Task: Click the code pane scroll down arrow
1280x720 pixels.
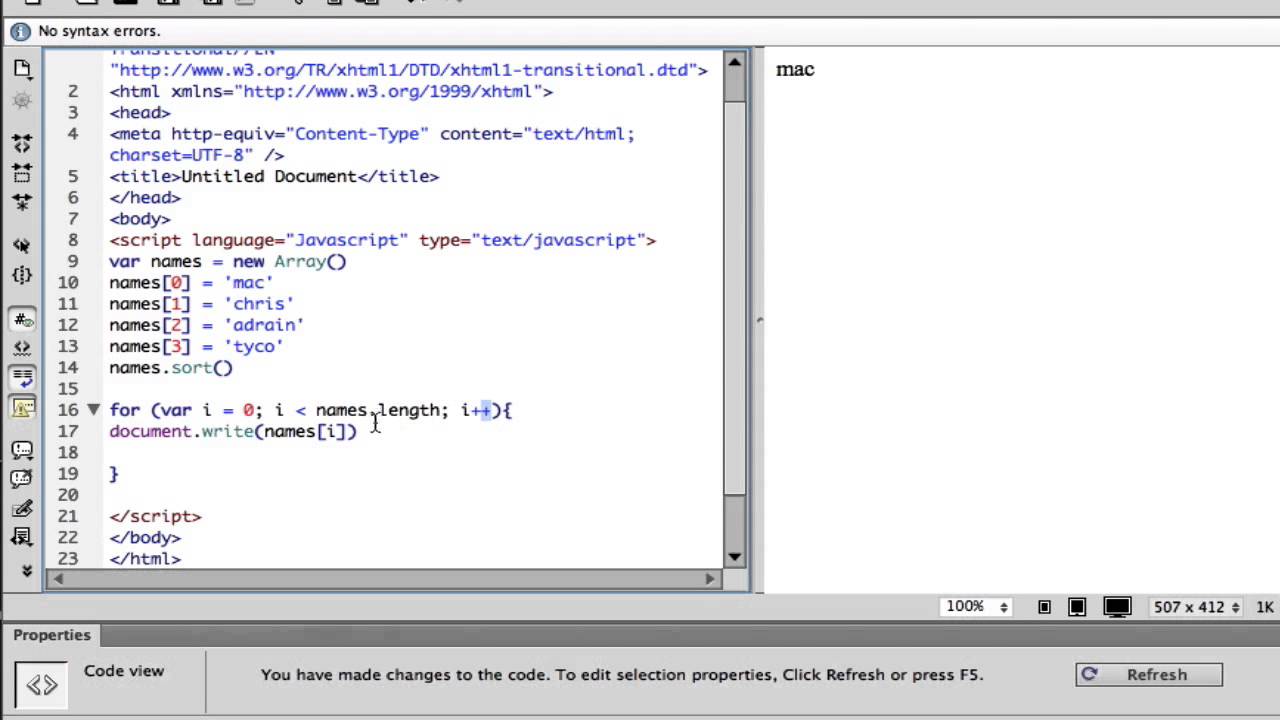Action: 735,558
